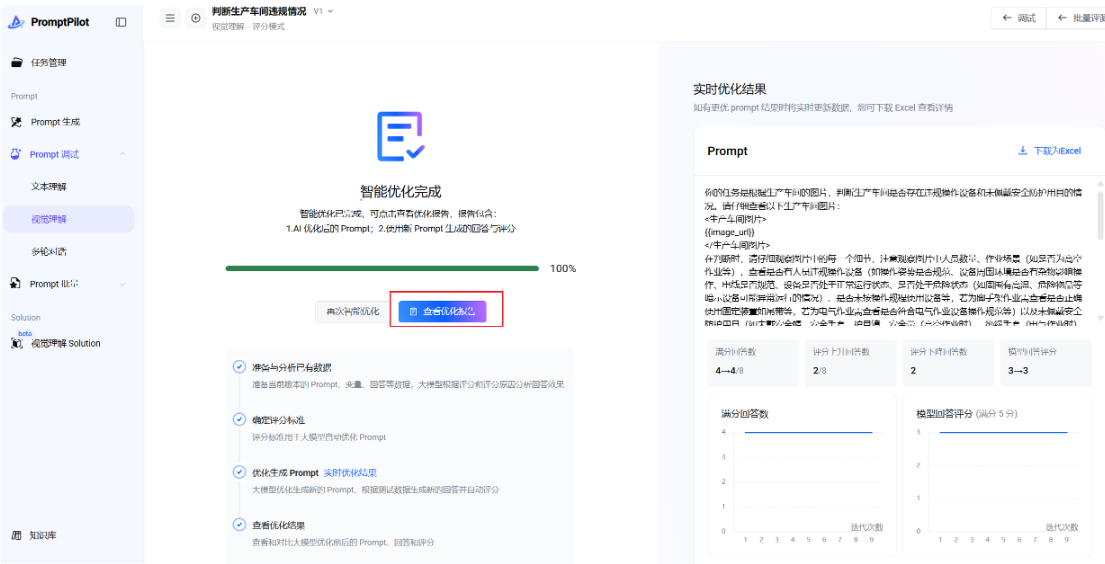Click the Prompt text scrollbar thumb
This screenshot has height=564, width=1105.
click(x=1101, y=215)
